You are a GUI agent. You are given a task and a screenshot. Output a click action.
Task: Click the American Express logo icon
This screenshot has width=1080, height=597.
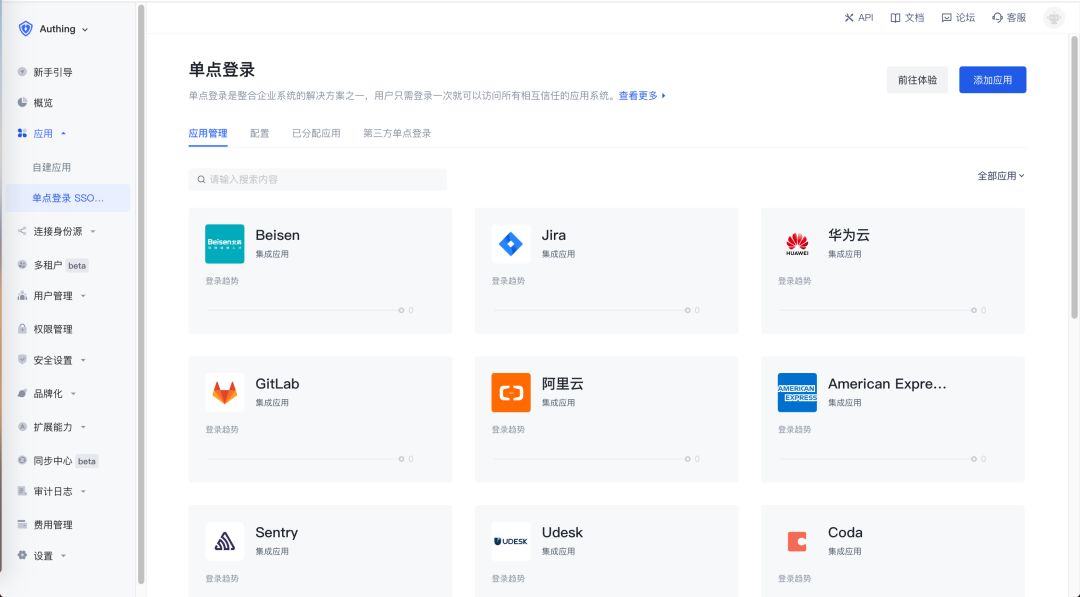click(797, 393)
